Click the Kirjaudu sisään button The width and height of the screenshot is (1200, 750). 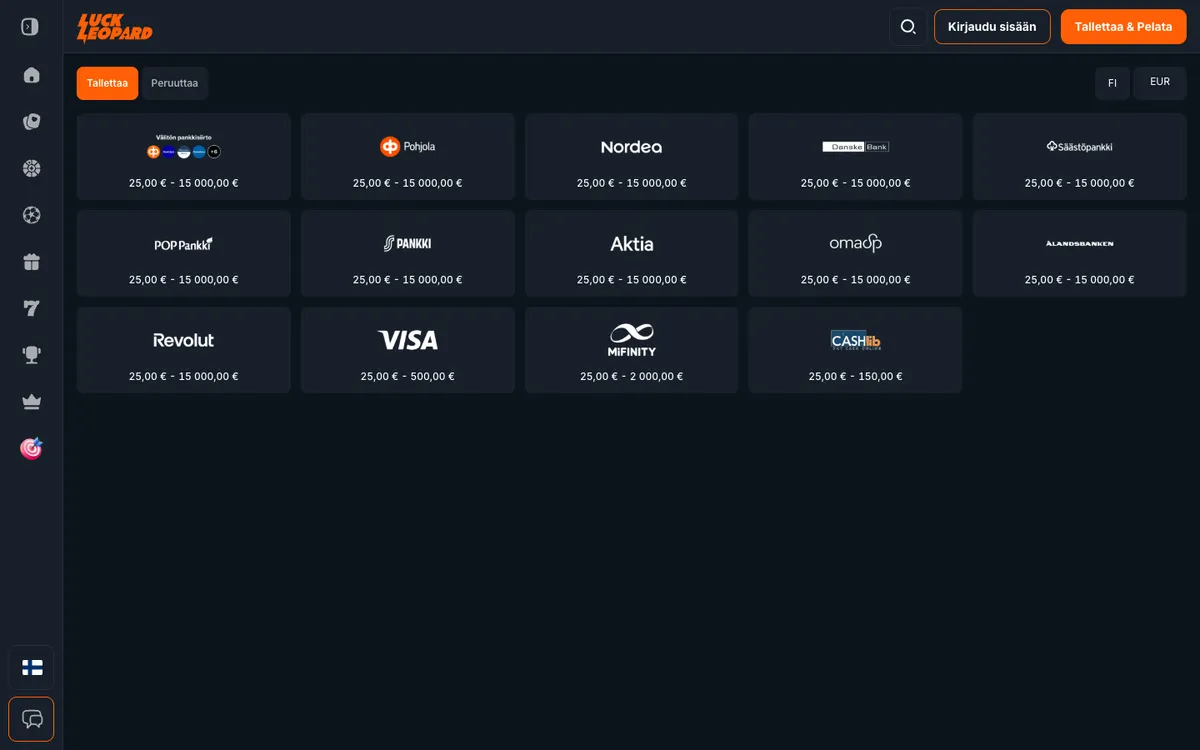coord(992,27)
